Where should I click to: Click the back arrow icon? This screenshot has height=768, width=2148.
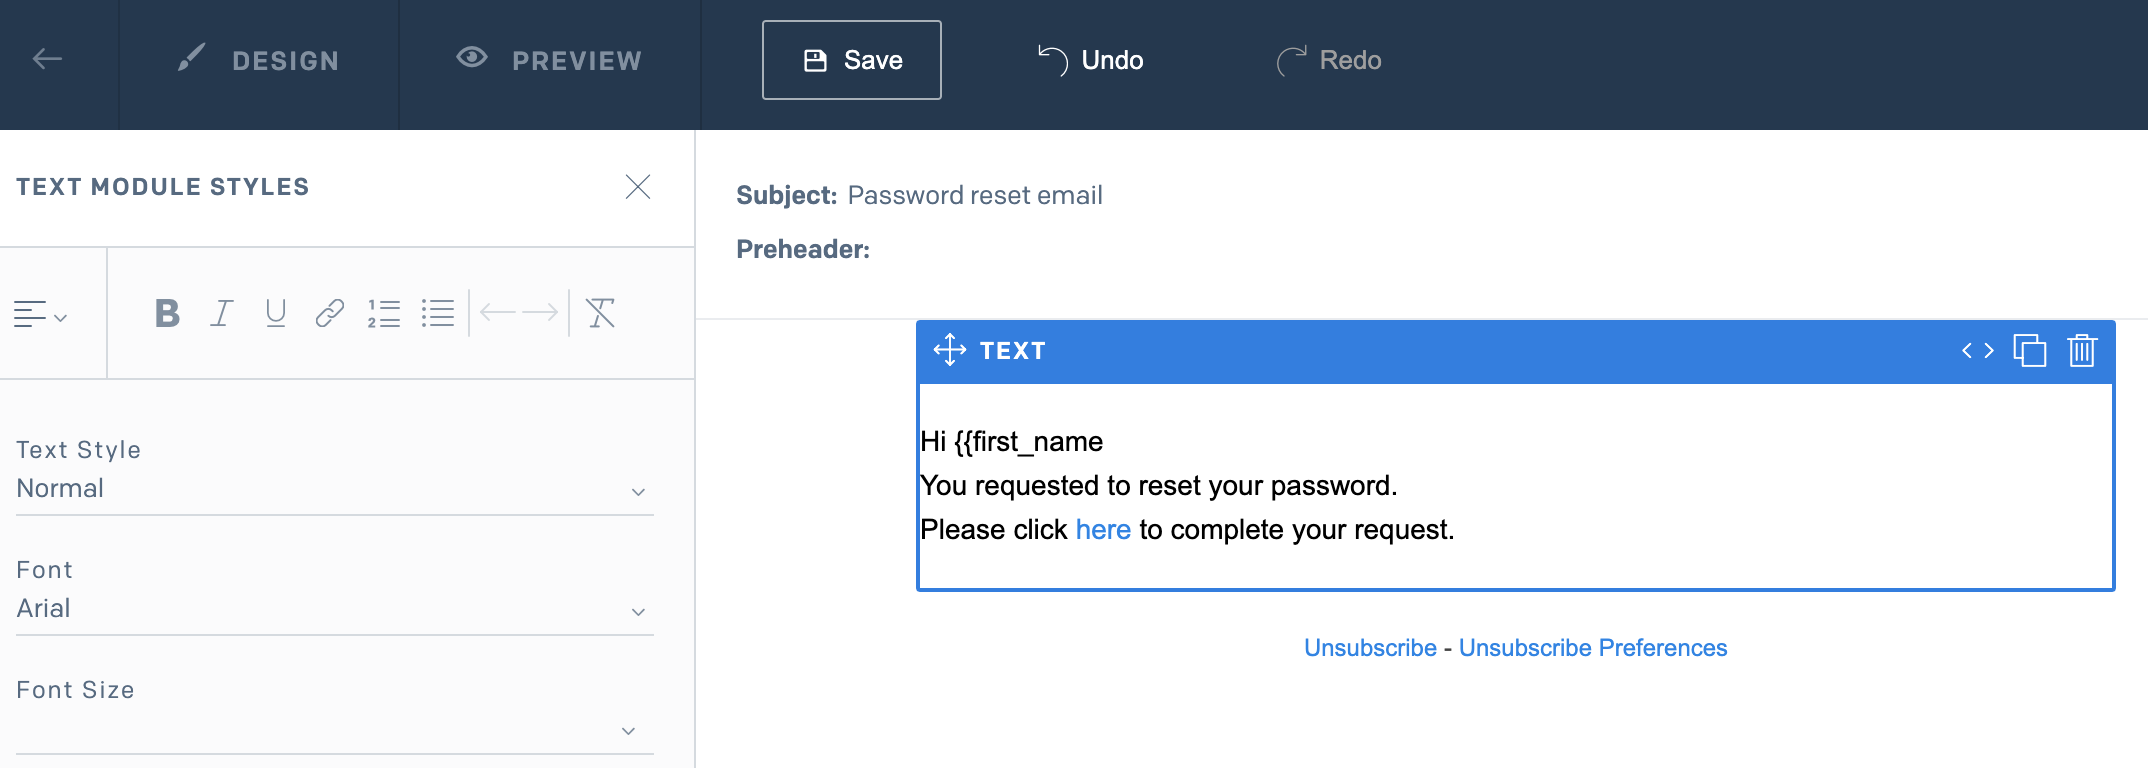coord(47,60)
